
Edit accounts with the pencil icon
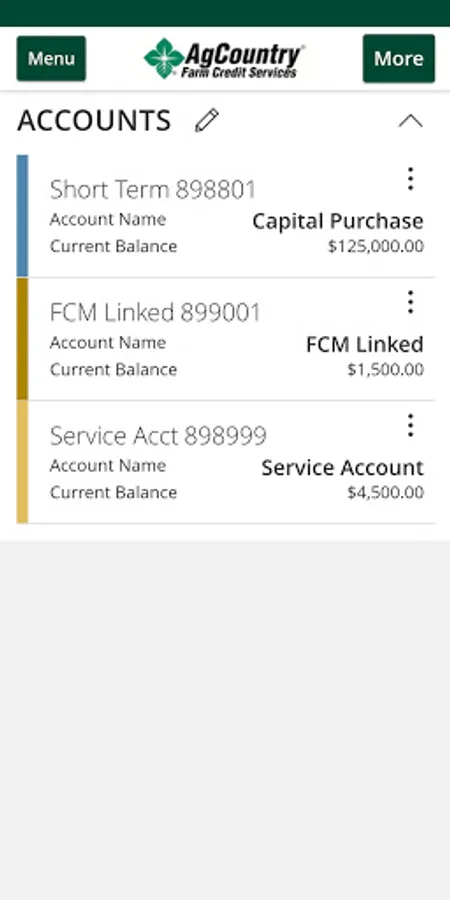coord(207,121)
